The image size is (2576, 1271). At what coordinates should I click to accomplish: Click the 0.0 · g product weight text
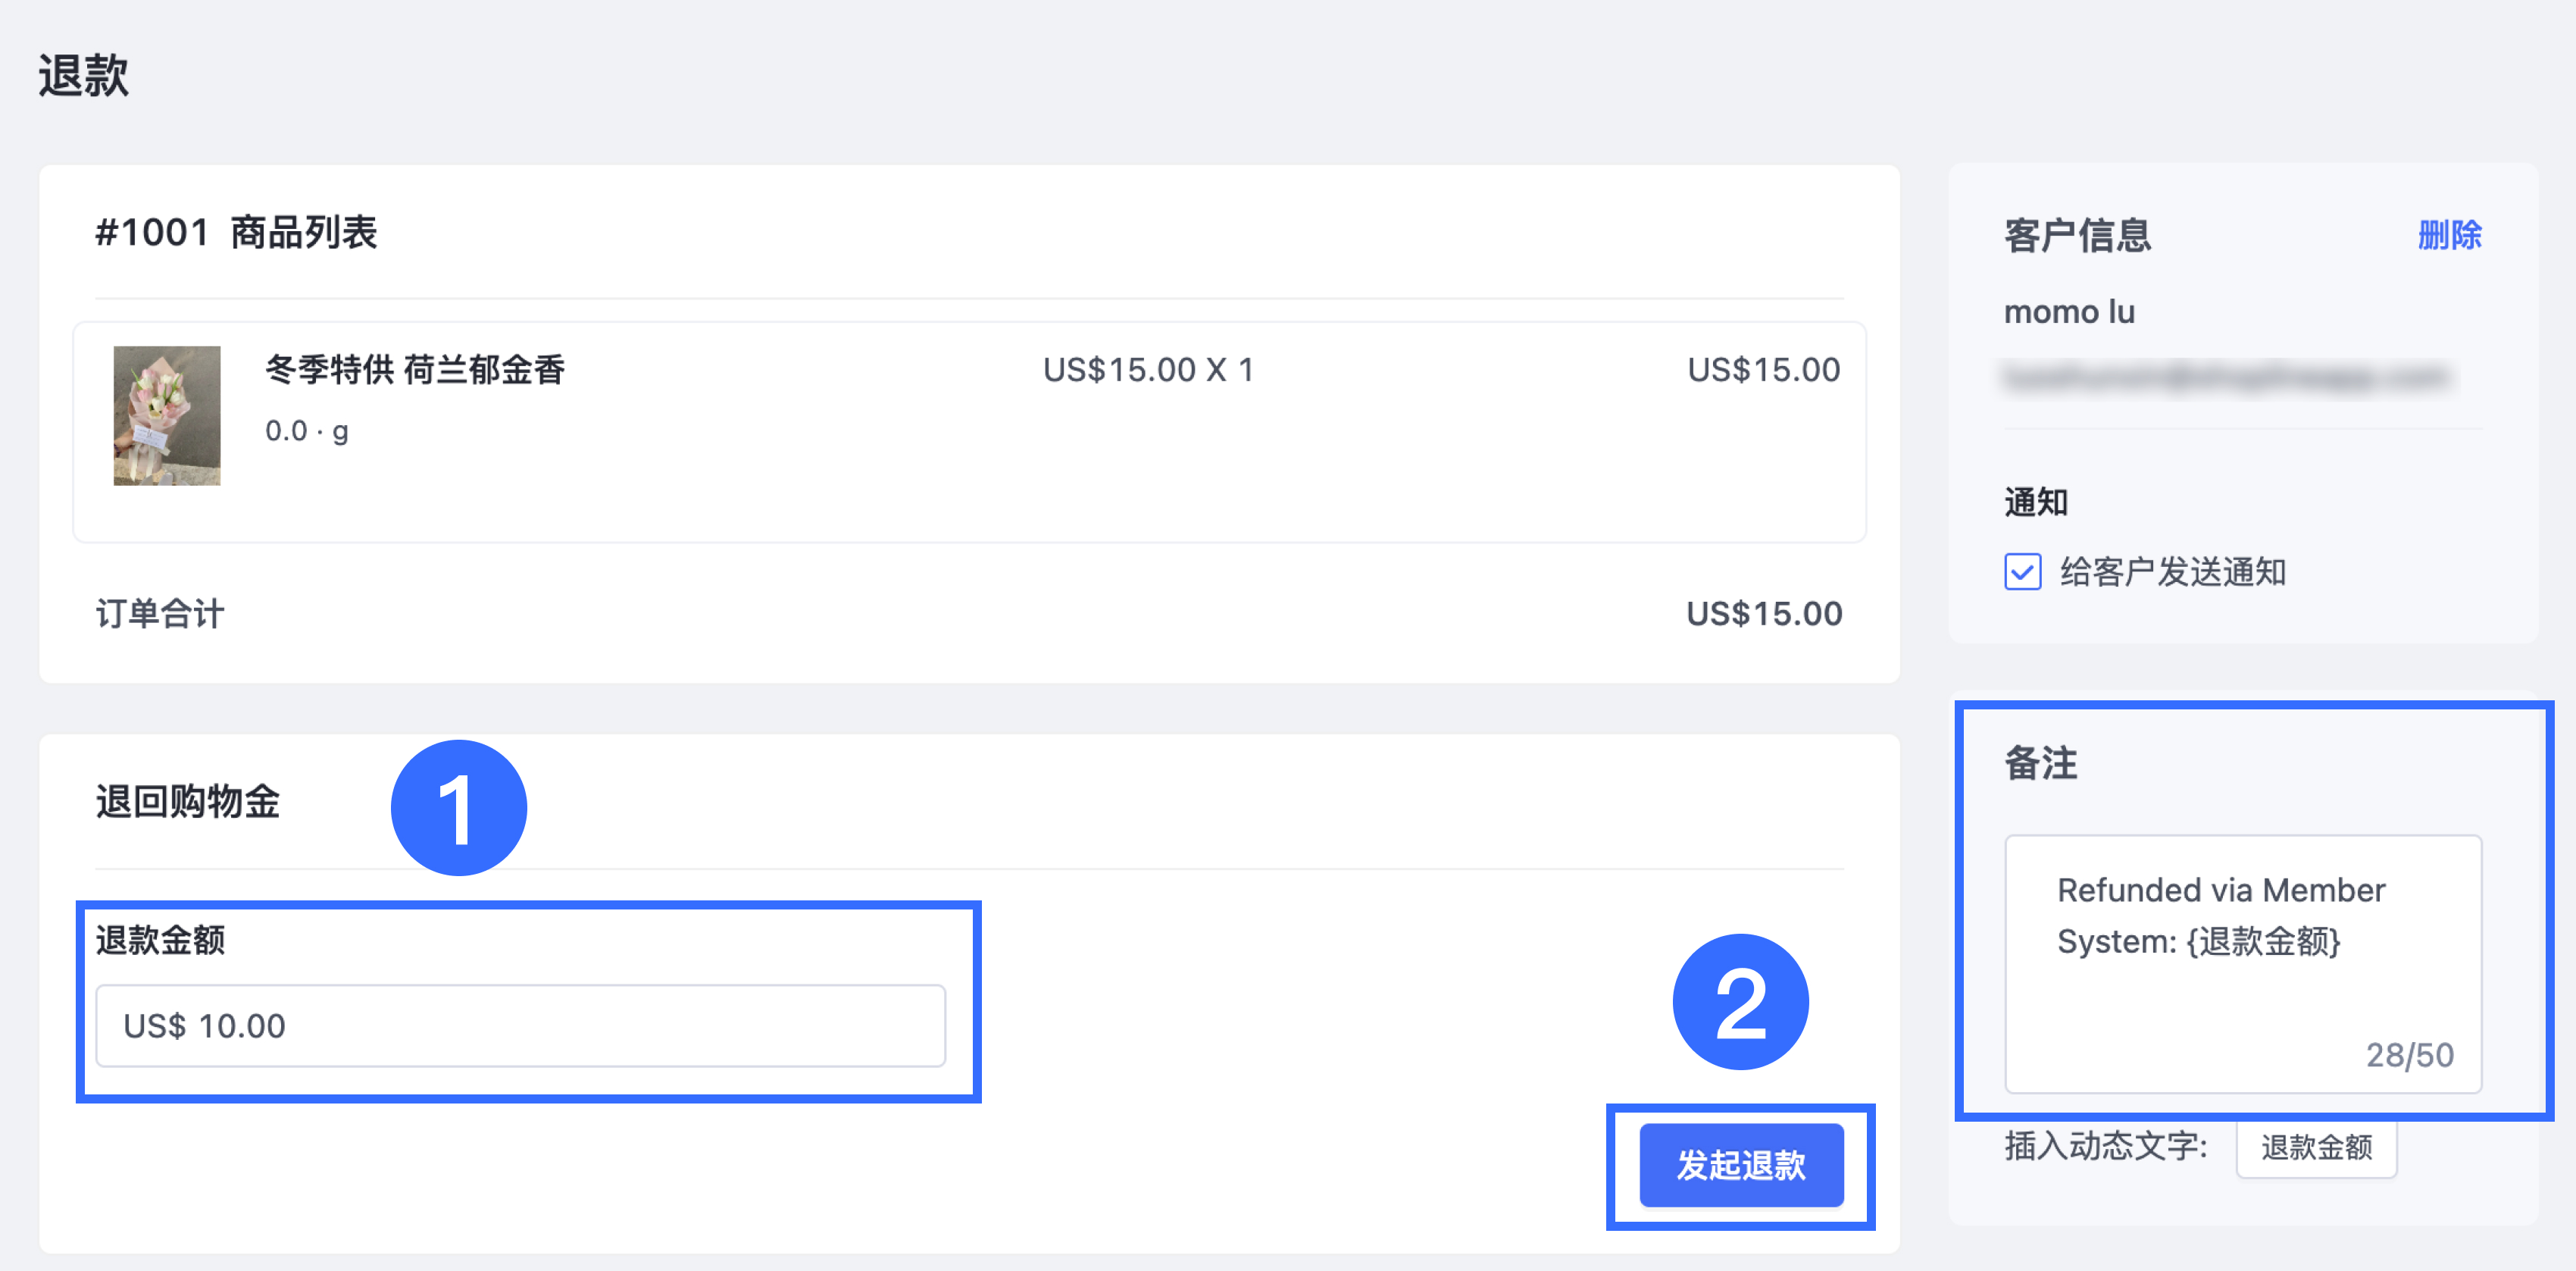(306, 431)
